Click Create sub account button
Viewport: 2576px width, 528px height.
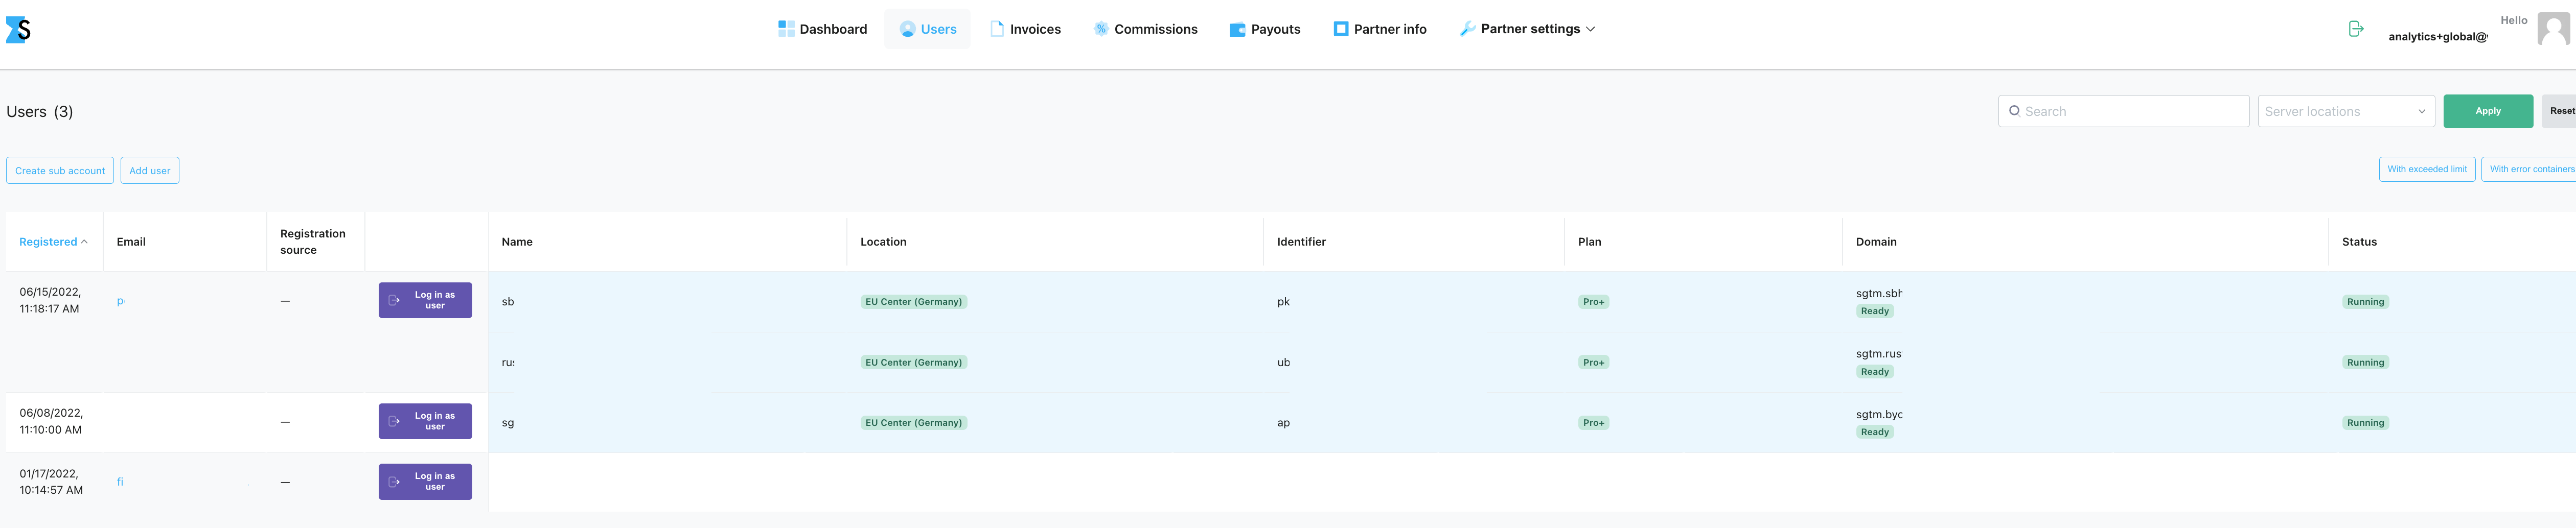tap(60, 171)
